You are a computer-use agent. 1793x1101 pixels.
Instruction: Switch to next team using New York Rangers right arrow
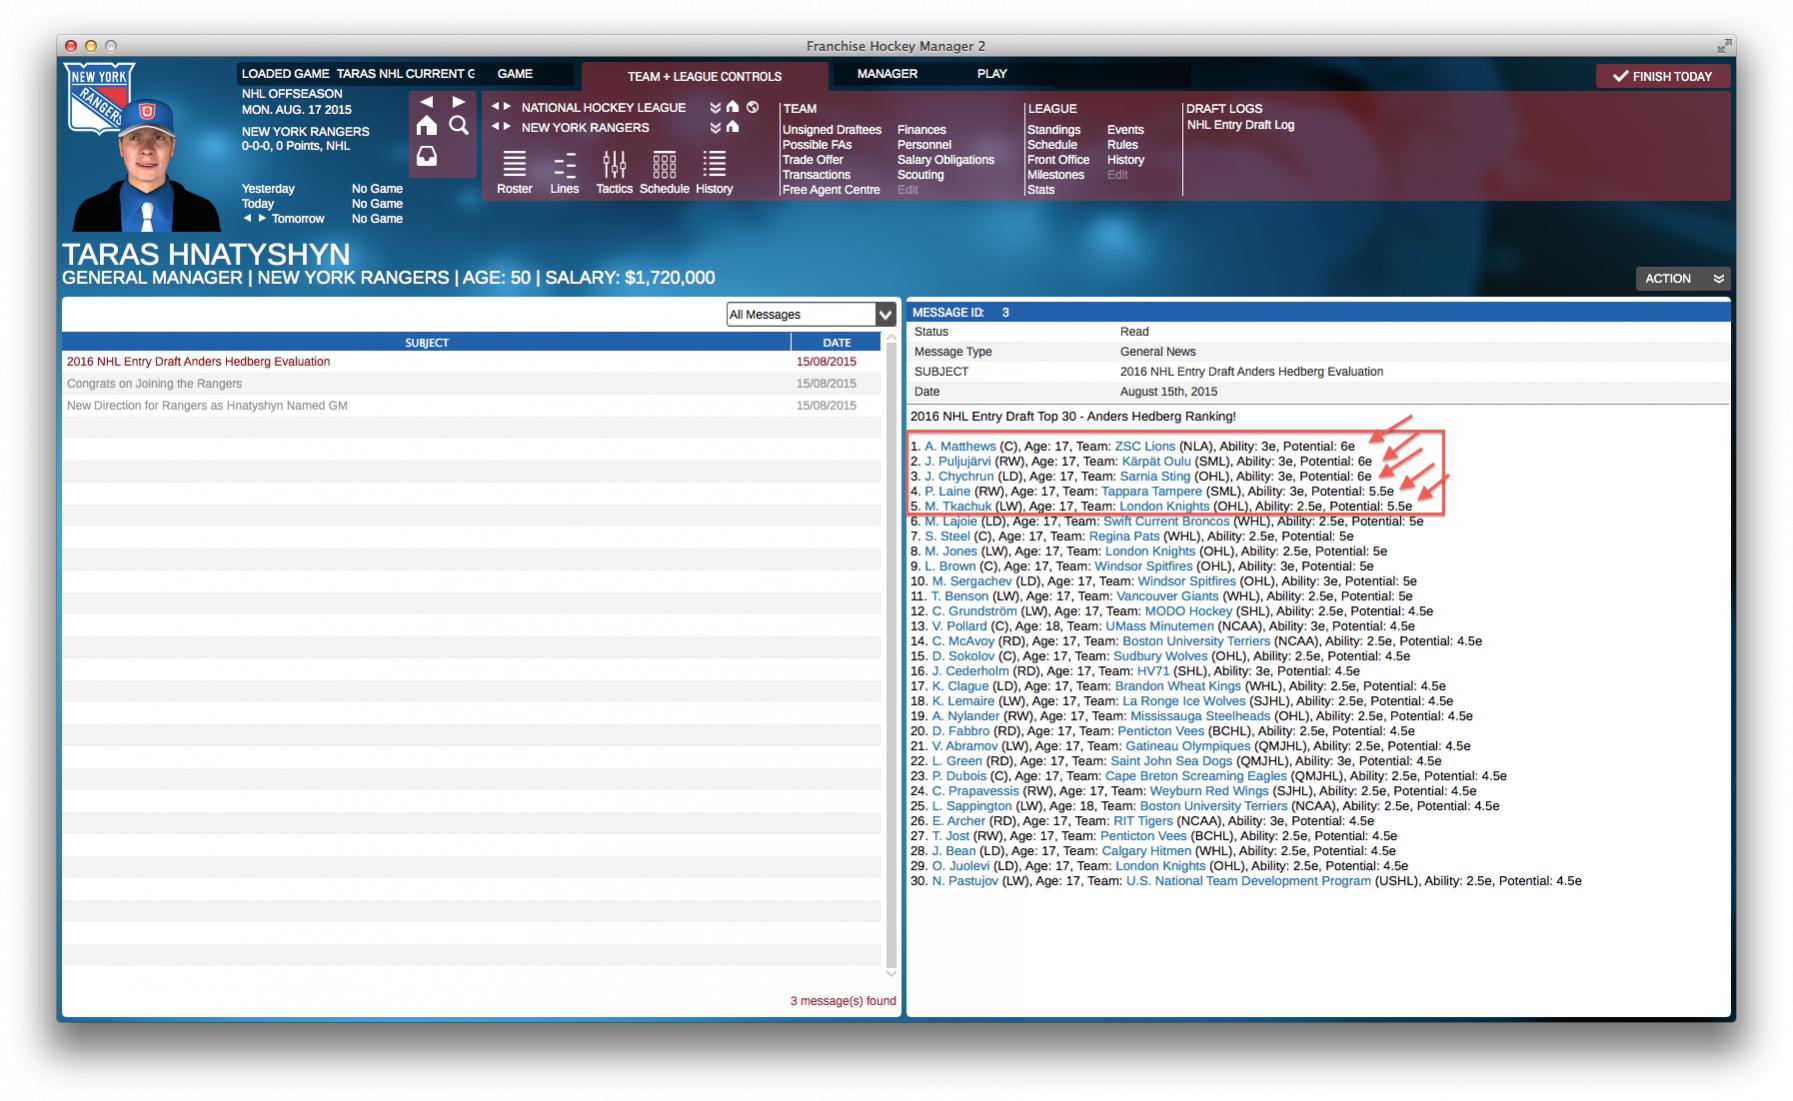coord(508,127)
